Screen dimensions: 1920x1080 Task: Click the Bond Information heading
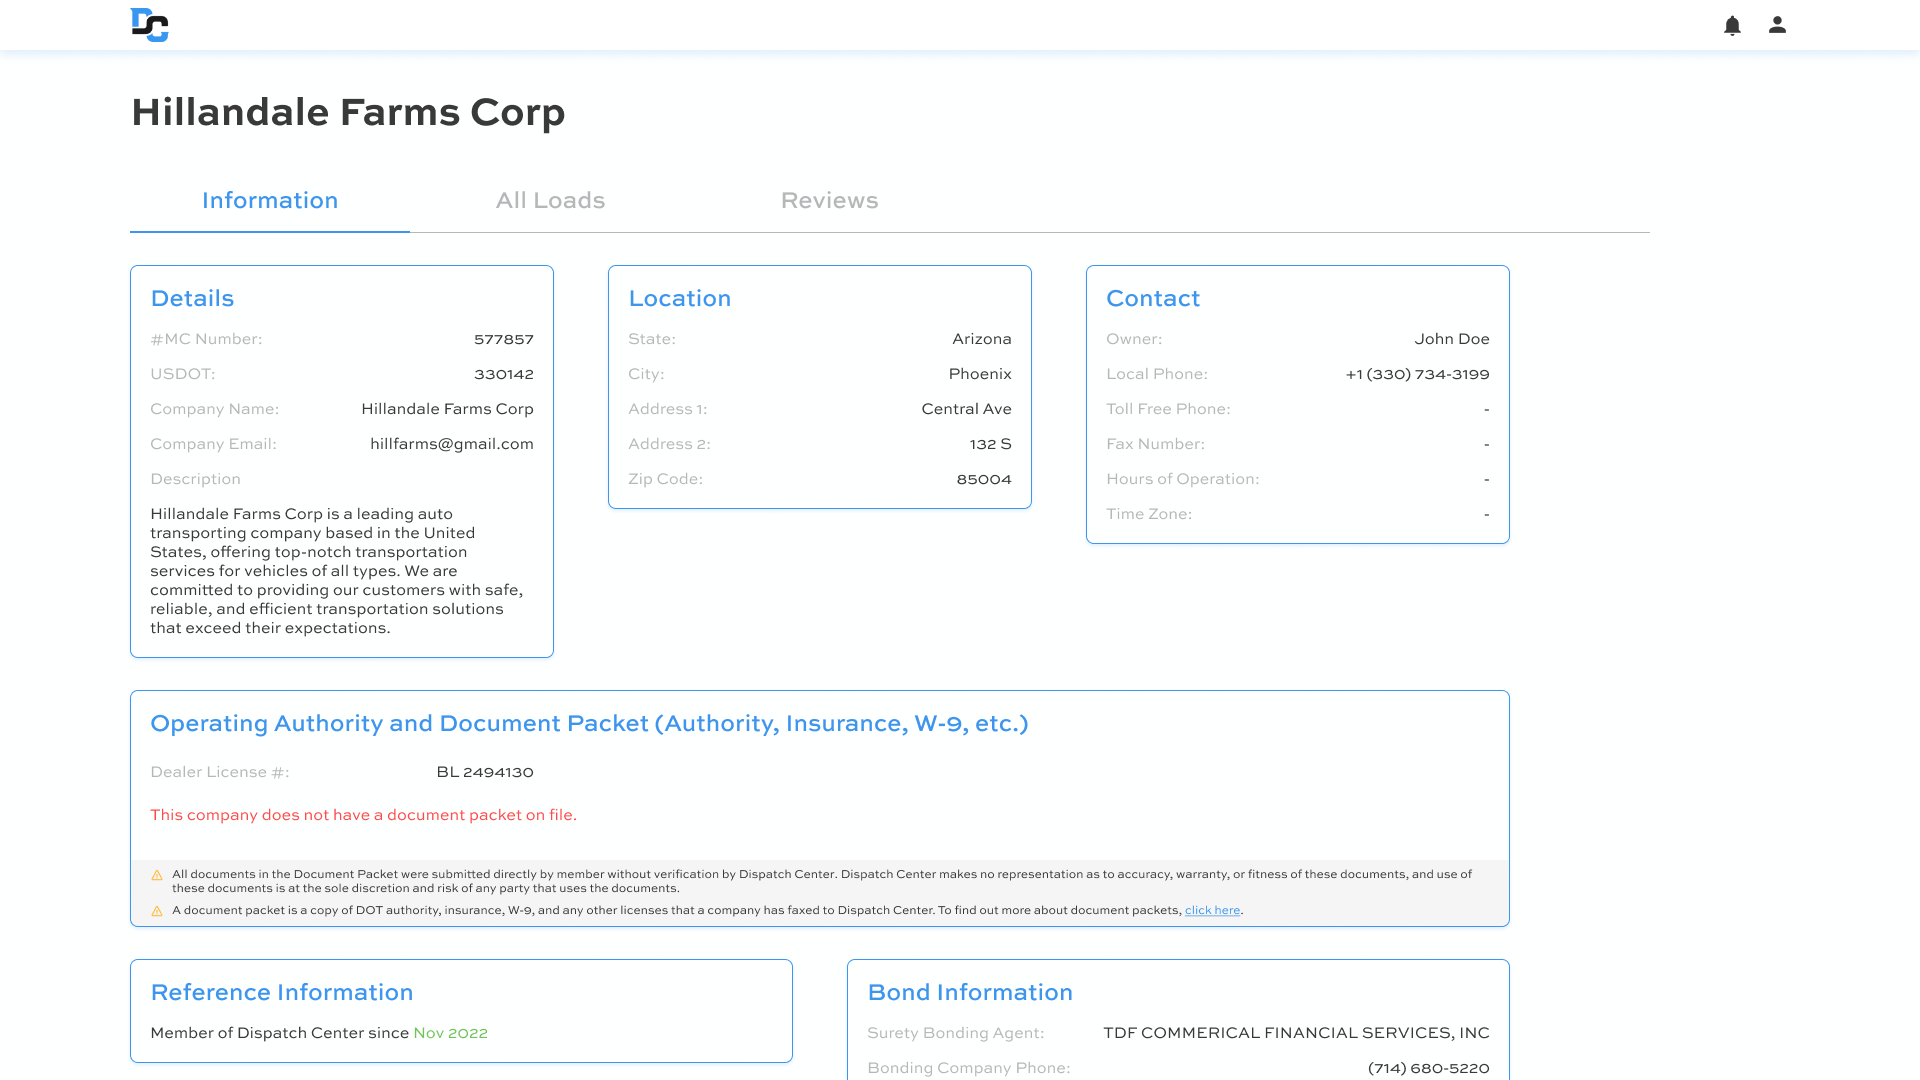pyautogui.click(x=970, y=992)
